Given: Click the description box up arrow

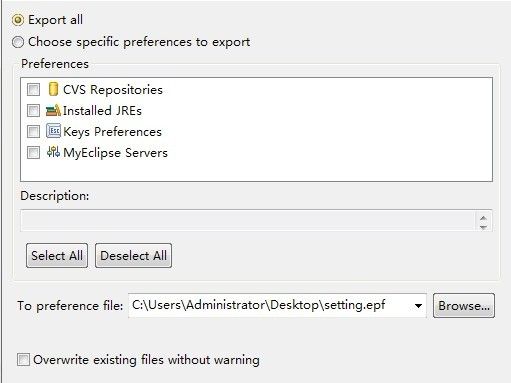Looking at the screenshot, I should point(483,218).
